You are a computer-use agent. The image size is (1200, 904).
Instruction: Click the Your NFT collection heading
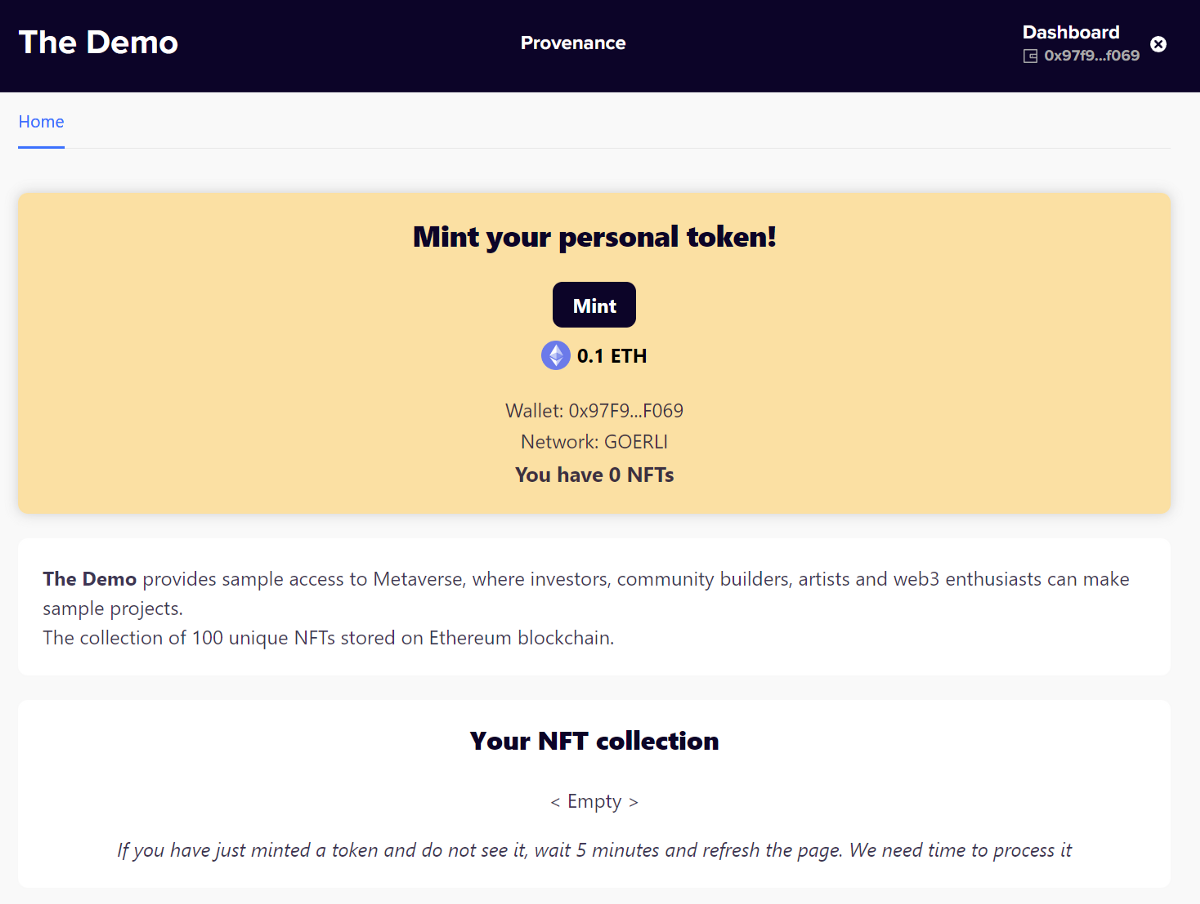(594, 740)
